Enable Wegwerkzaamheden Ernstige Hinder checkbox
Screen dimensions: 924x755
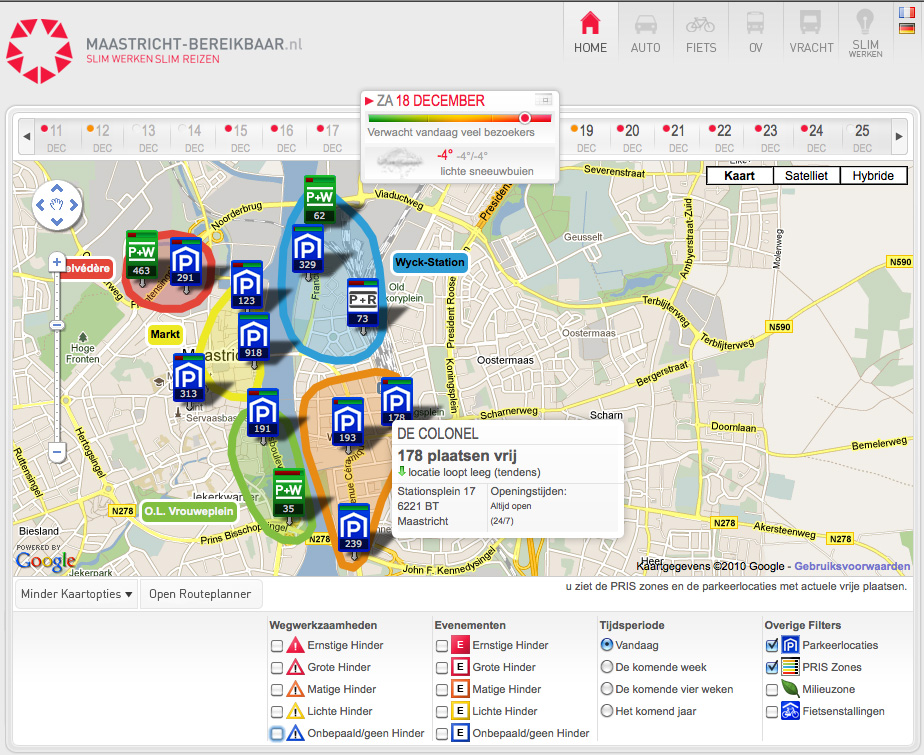(x=276, y=646)
